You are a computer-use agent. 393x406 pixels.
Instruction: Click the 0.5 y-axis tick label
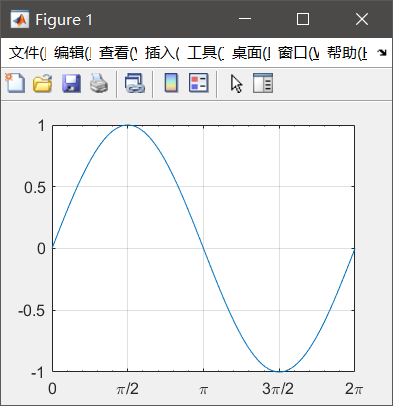point(35,188)
